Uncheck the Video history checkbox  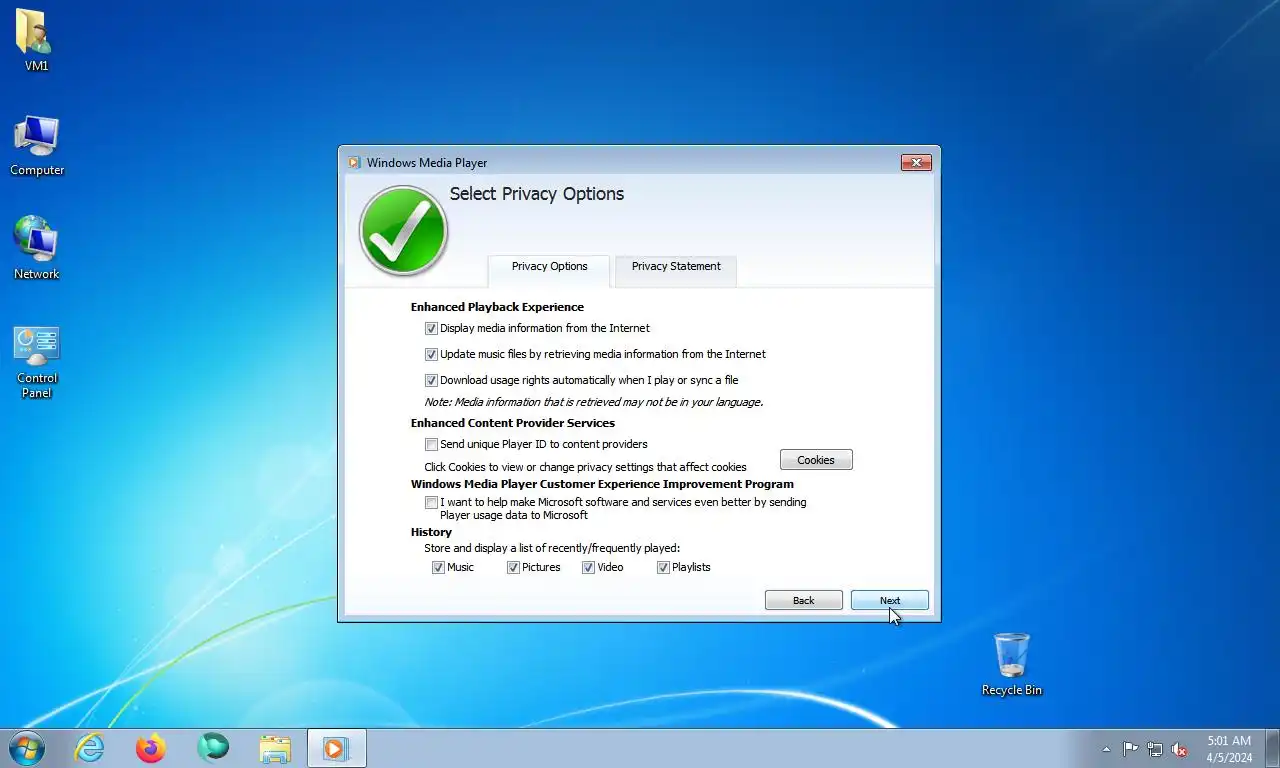pos(588,567)
